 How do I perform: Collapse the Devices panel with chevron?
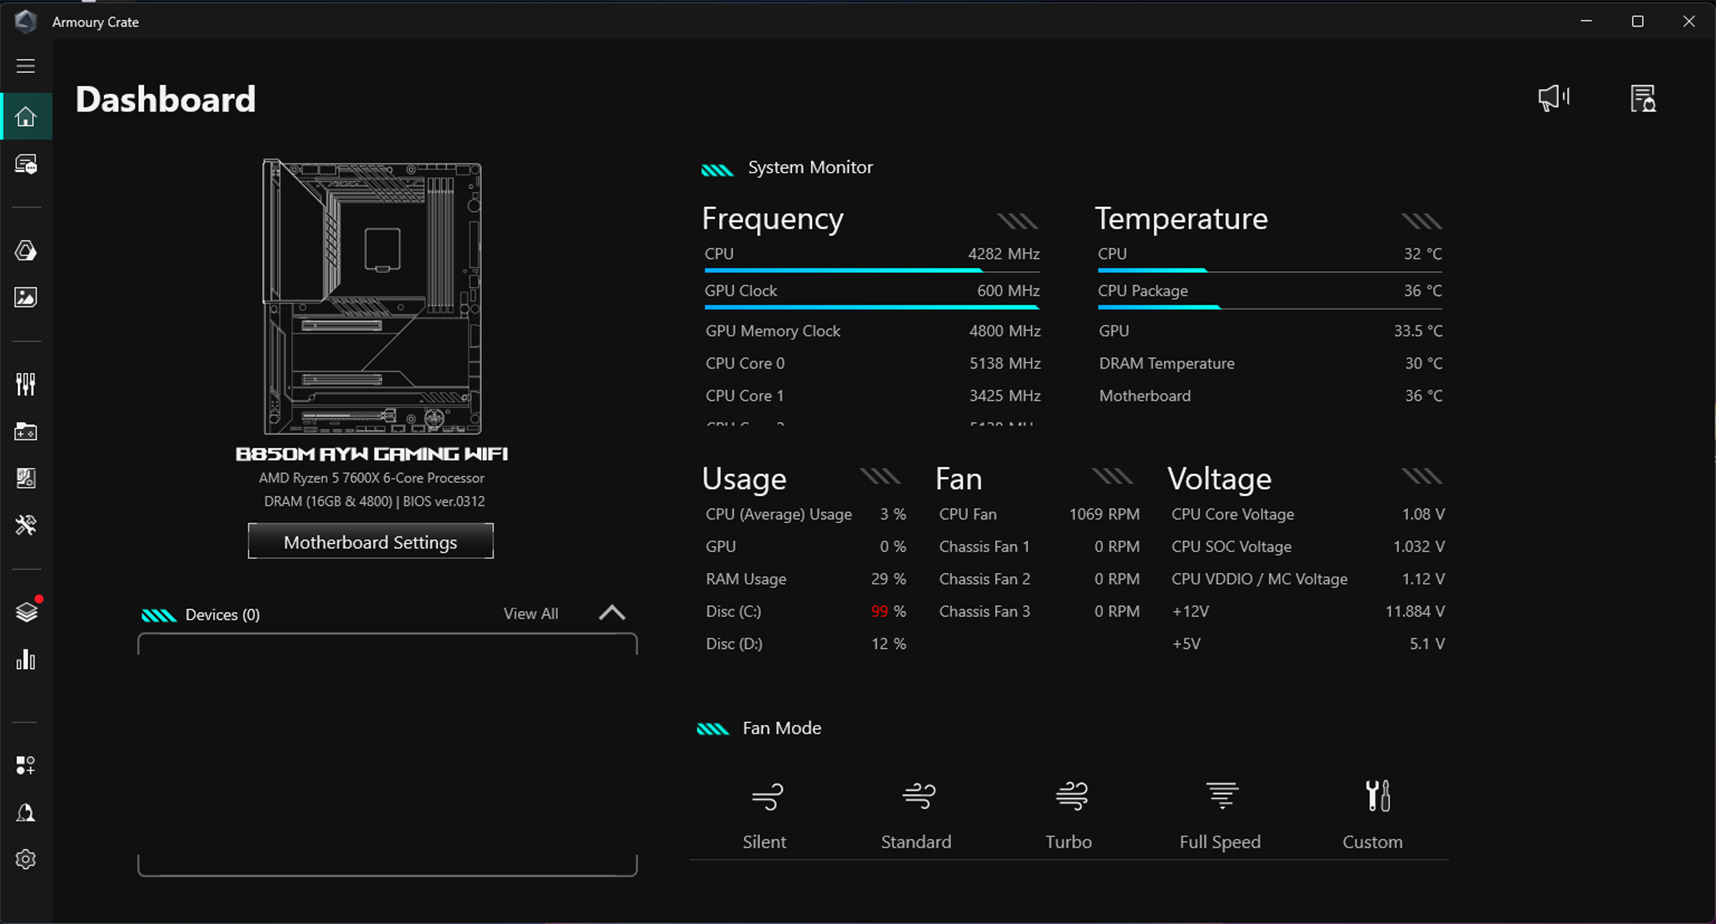[x=612, y=613]
